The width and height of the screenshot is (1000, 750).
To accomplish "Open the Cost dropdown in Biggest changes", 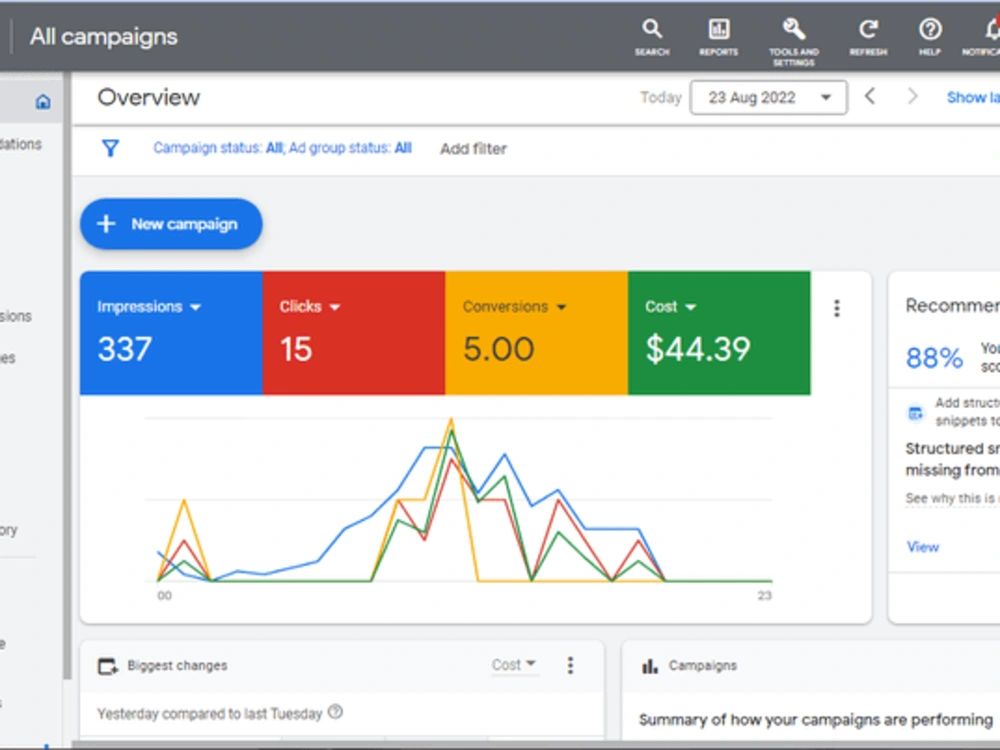I will point(513,665).
